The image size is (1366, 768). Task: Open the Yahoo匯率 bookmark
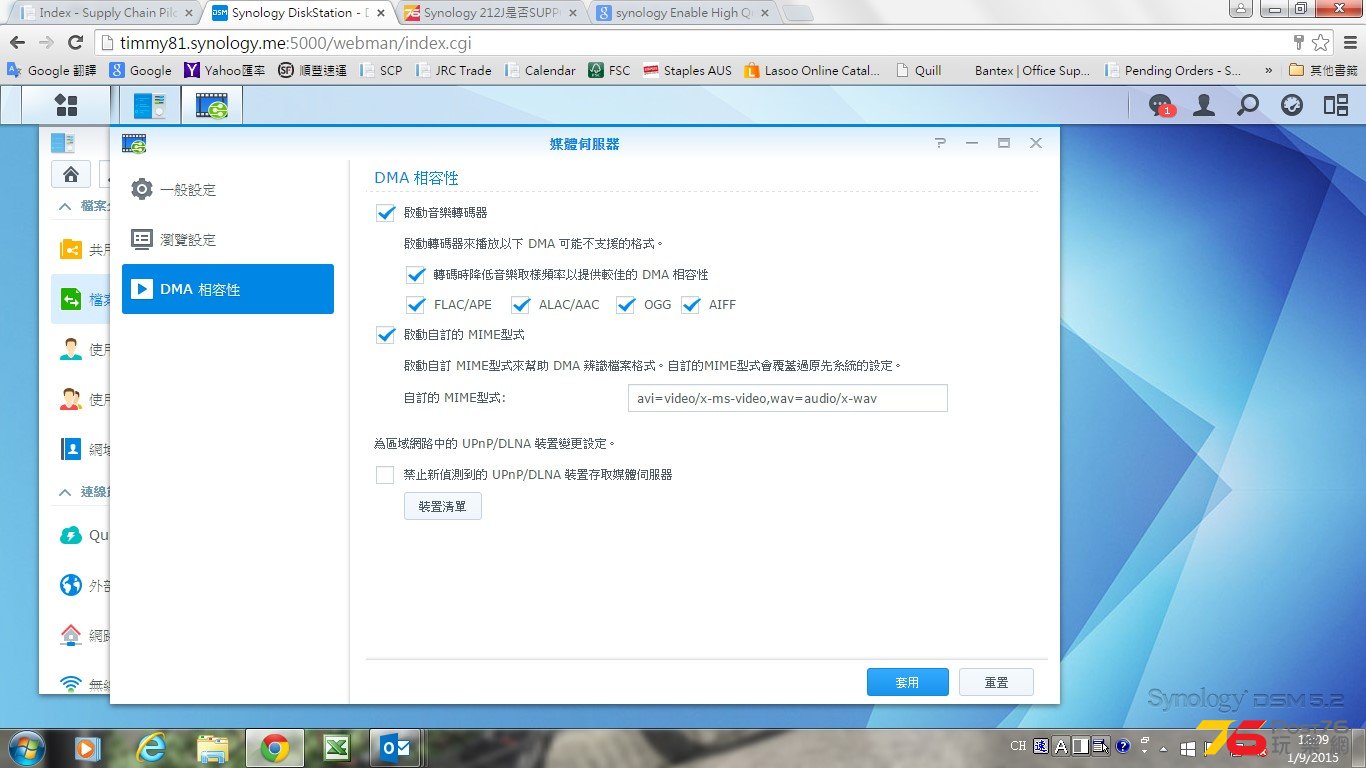225,70
